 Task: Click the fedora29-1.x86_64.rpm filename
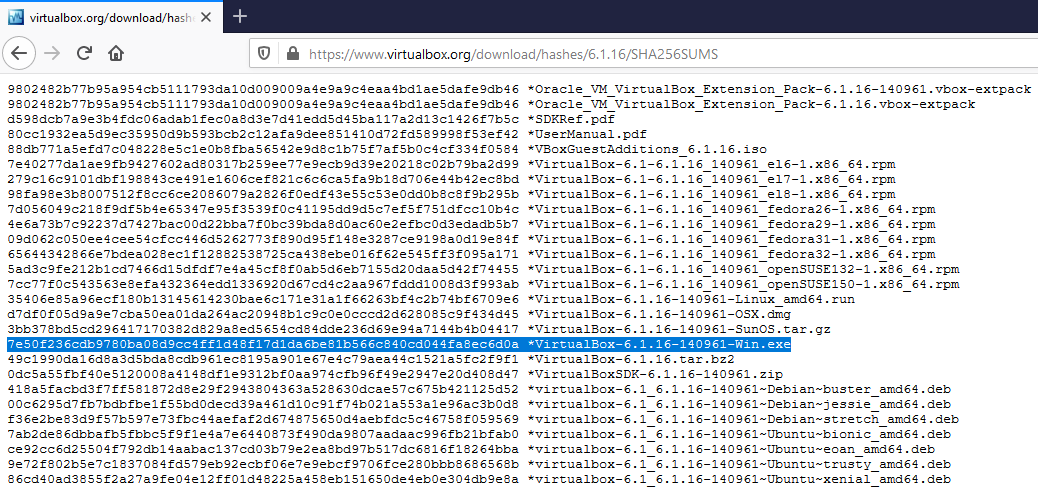(x=731, y=224)
